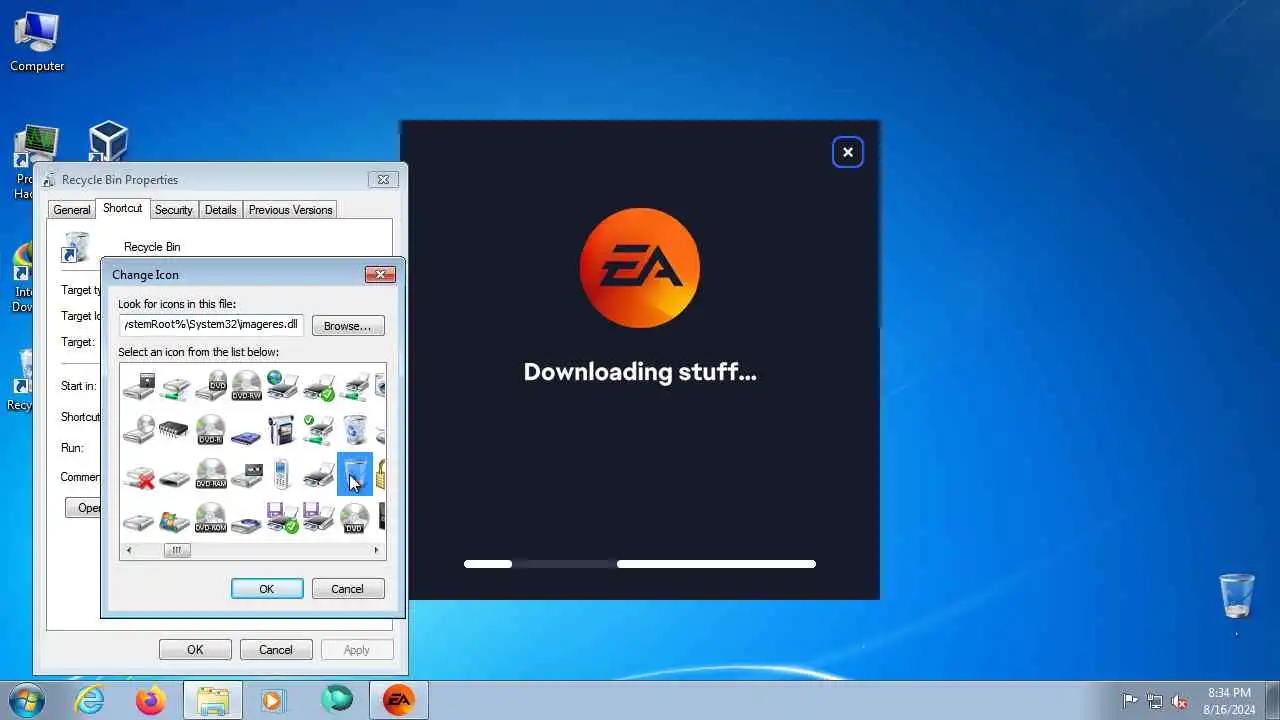Close the EA downloading window

[848, 152]
